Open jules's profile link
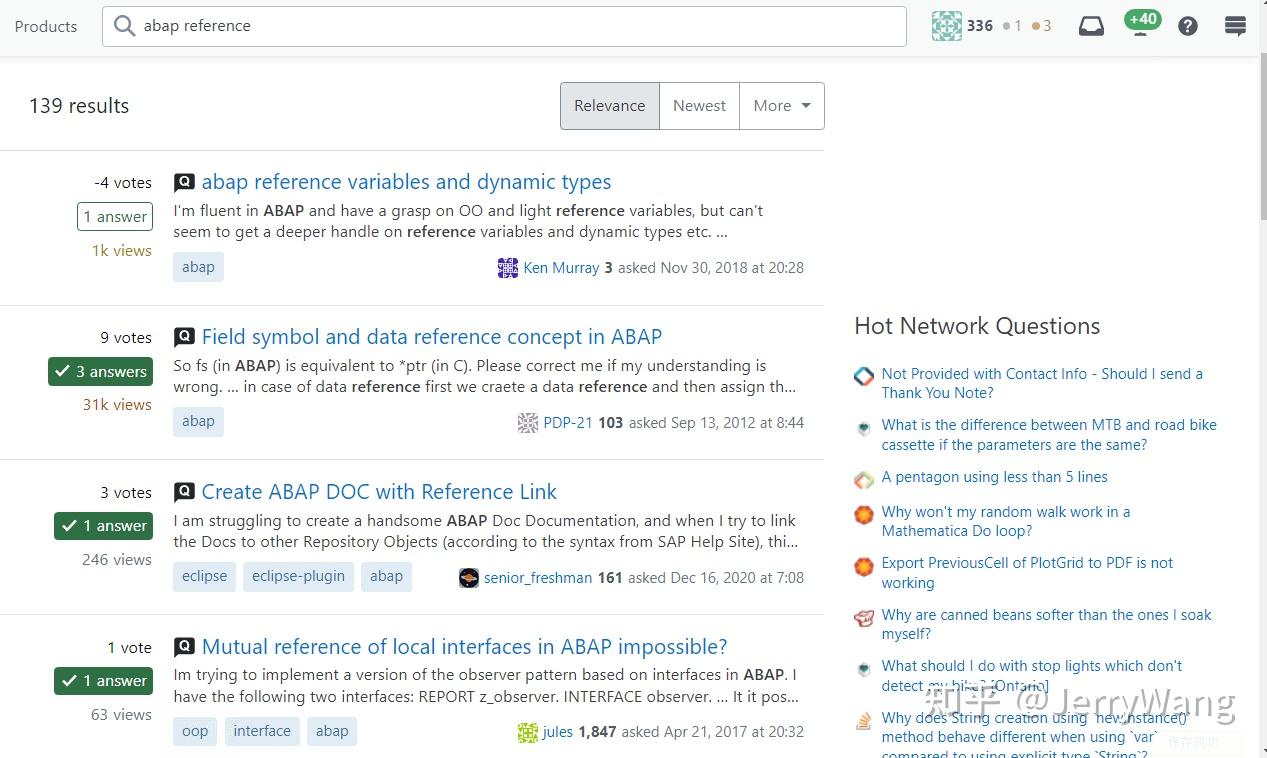This screenshot has height=758, width=1267. [558, 732]
